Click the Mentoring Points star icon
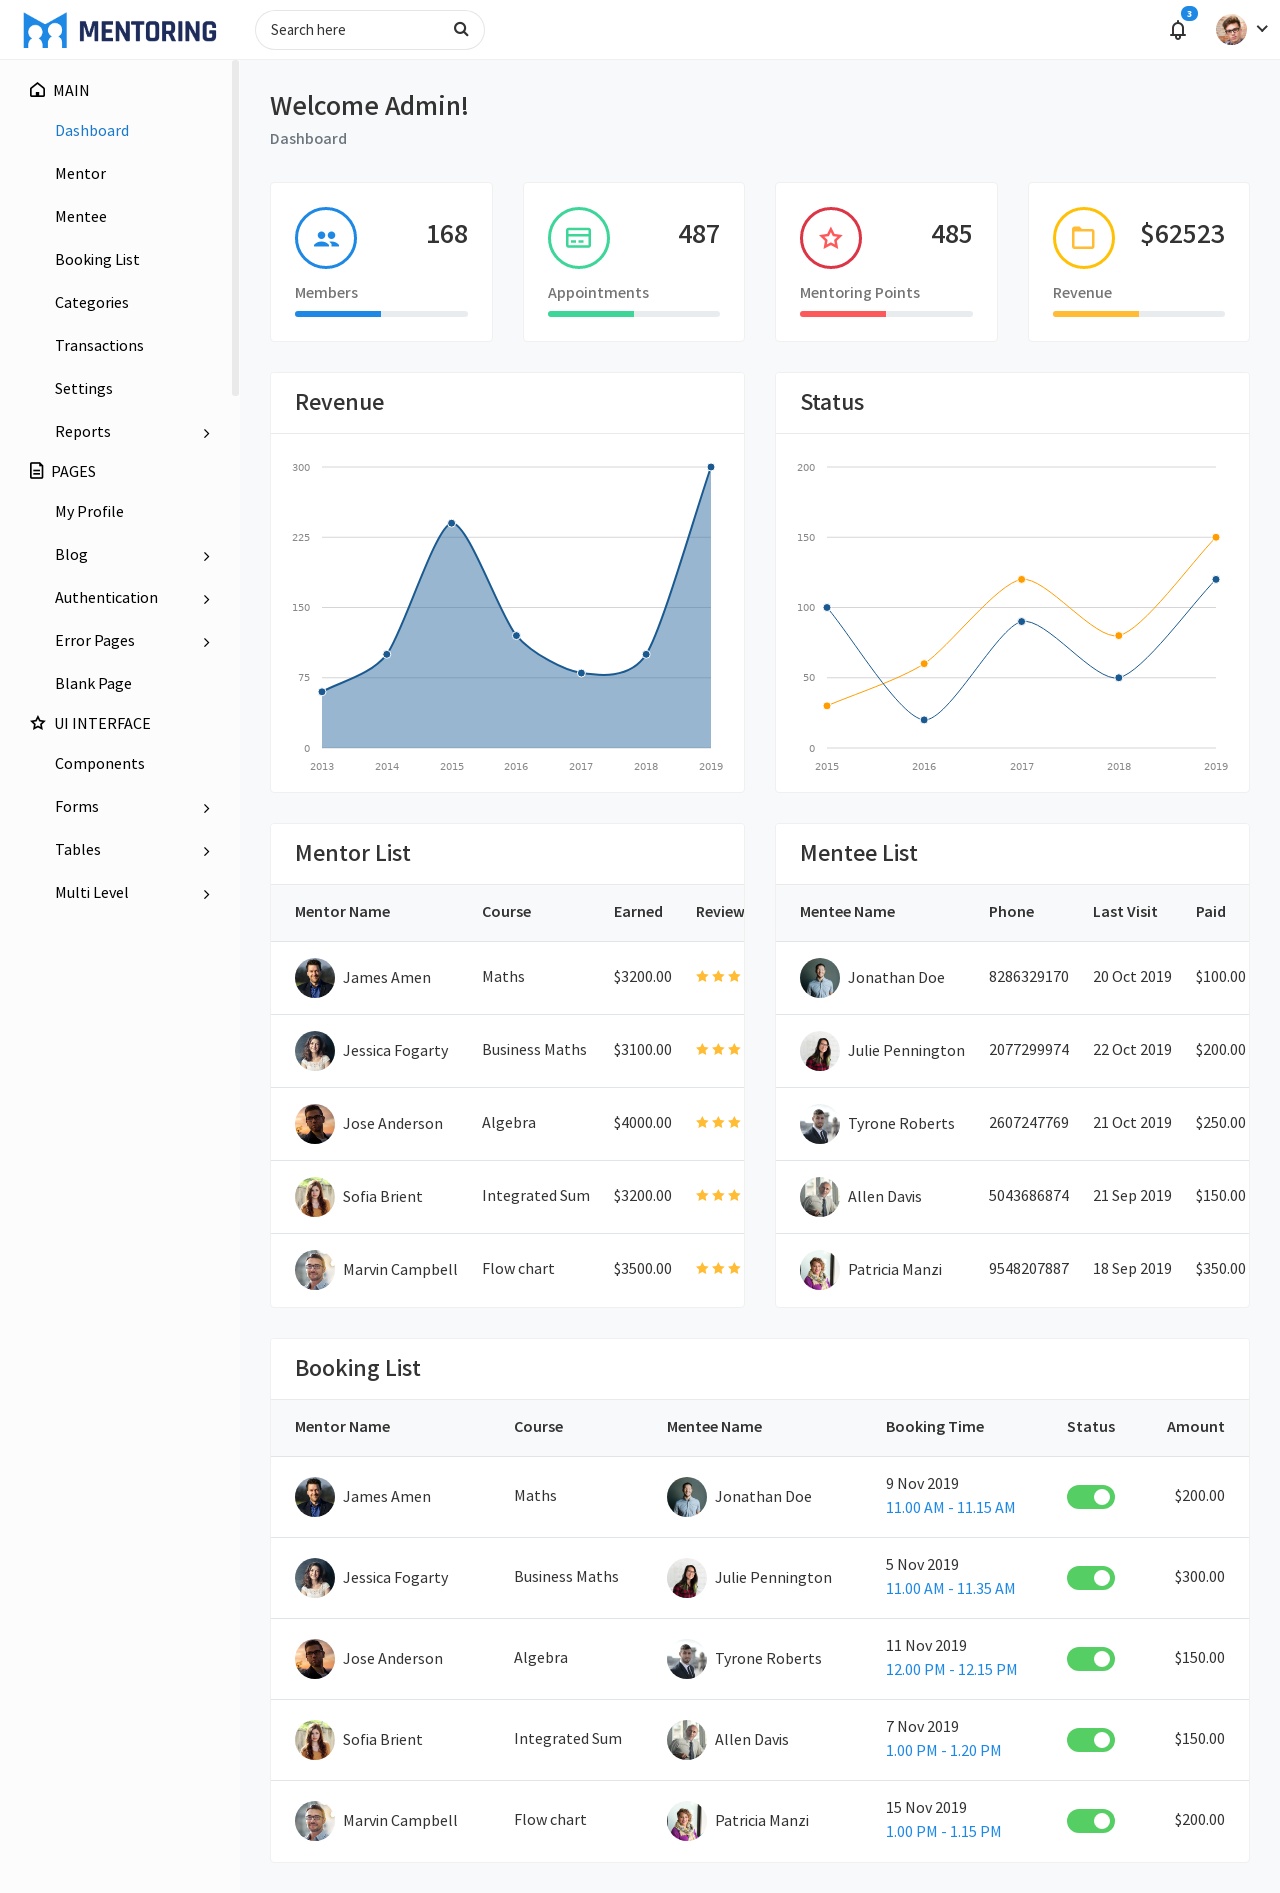Viewport: 1280px width, 1893px height. pos(831,238)
